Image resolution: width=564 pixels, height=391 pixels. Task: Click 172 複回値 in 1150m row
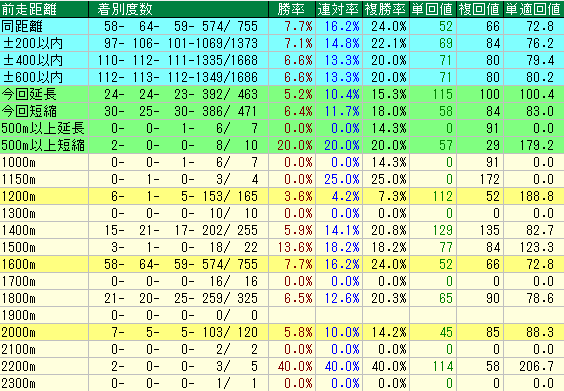pos(490,179)
